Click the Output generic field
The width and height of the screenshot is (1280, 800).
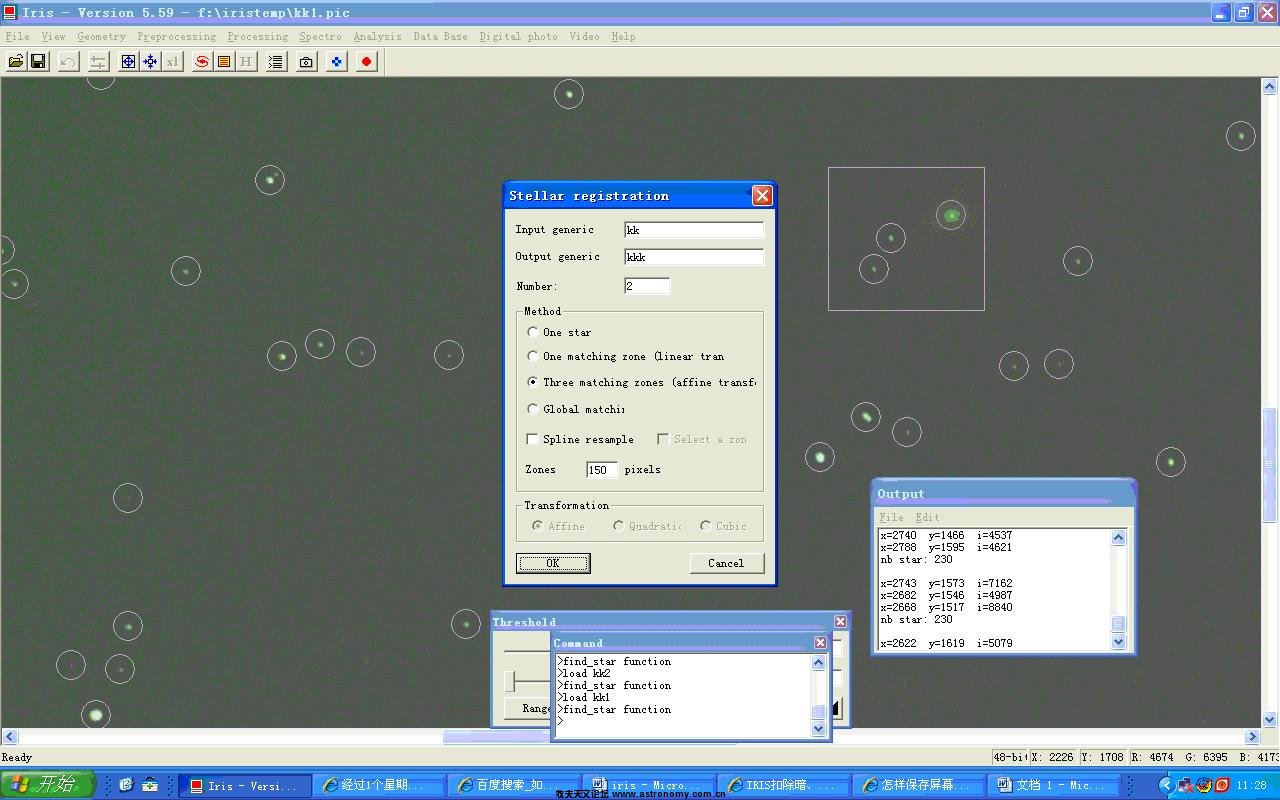click(x=693, y=257)
